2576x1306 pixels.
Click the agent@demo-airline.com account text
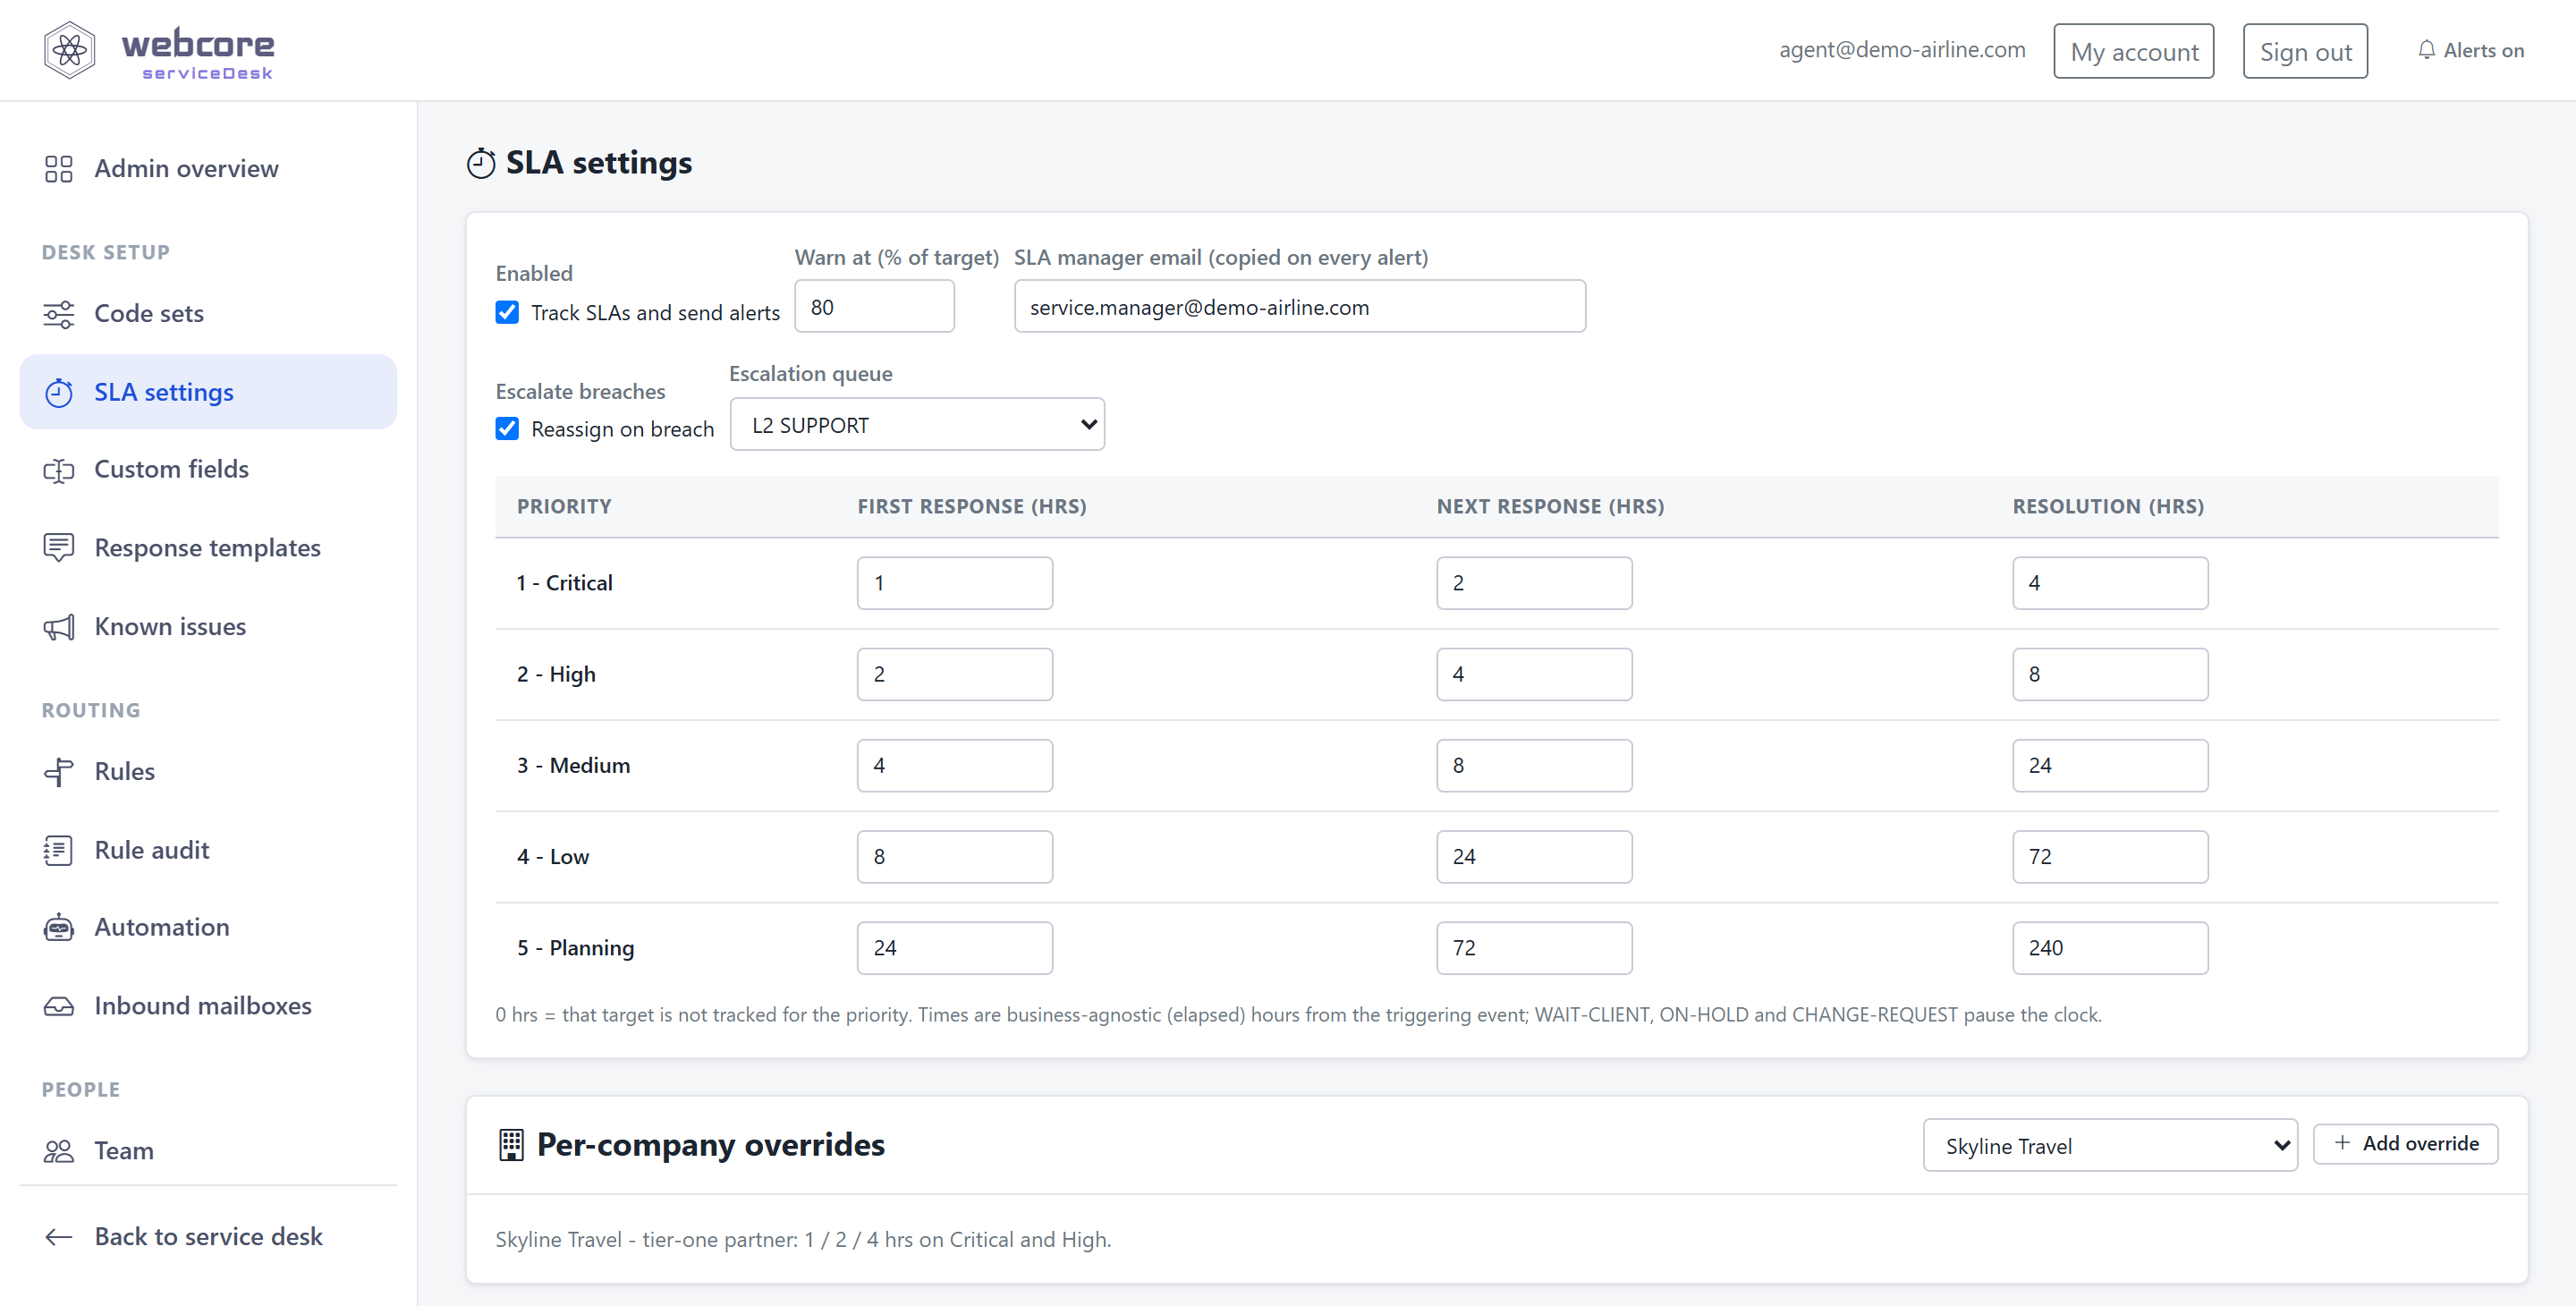1902,50
